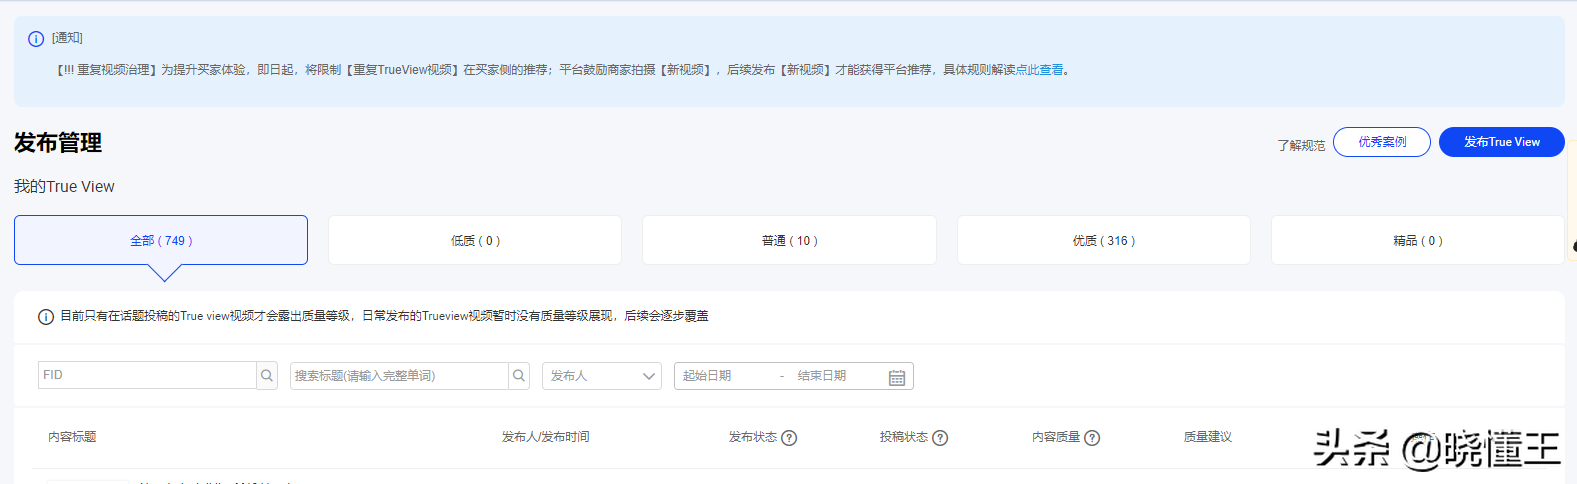Click the help icon beside 投稿状态
The image size is (1577, 484).
[940, 438]
